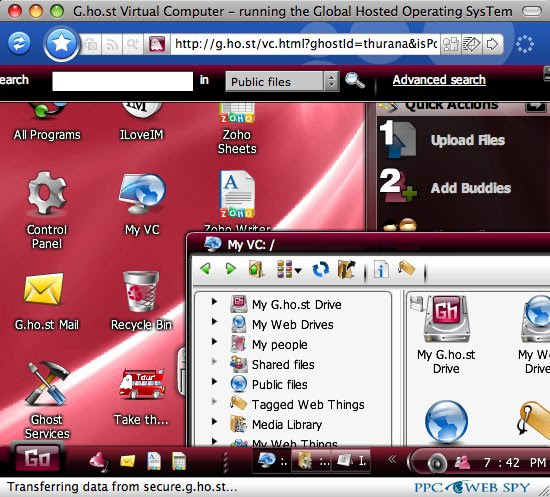Image resolution: width=550 pixels, height=497 pixels.
Task: Expand My Web Drives tree node
Action: (x=214, y=321)
